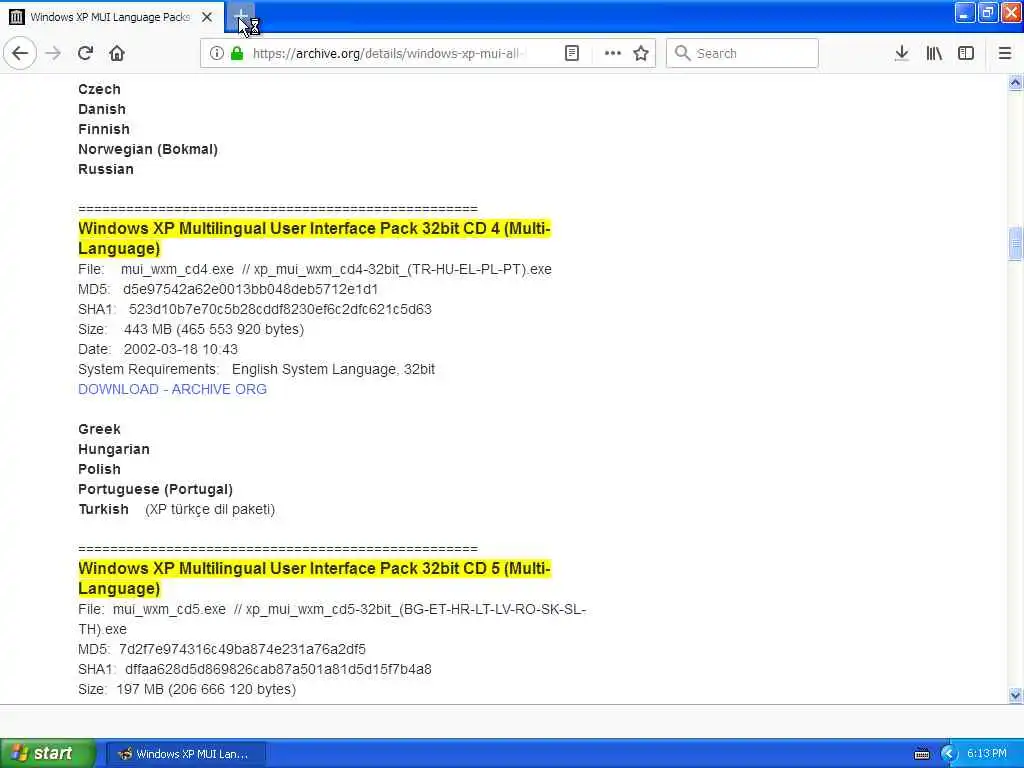The height and width of the screenshot is (768, 1024).
Task: Click the scrollbar down arrow
Action: point(1015,696)
